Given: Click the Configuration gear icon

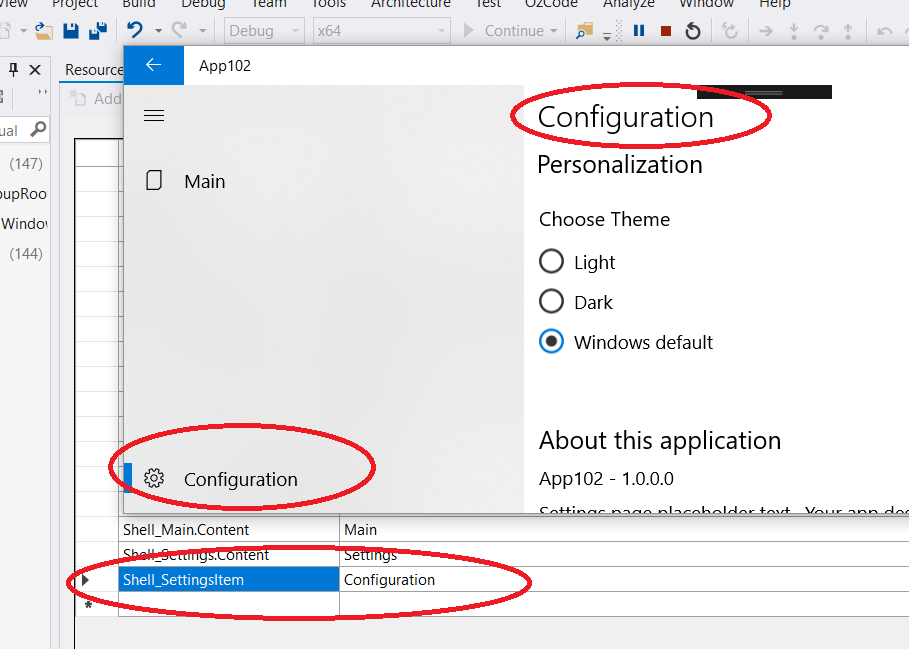Looking at the screenshot, I should (154, 478).
